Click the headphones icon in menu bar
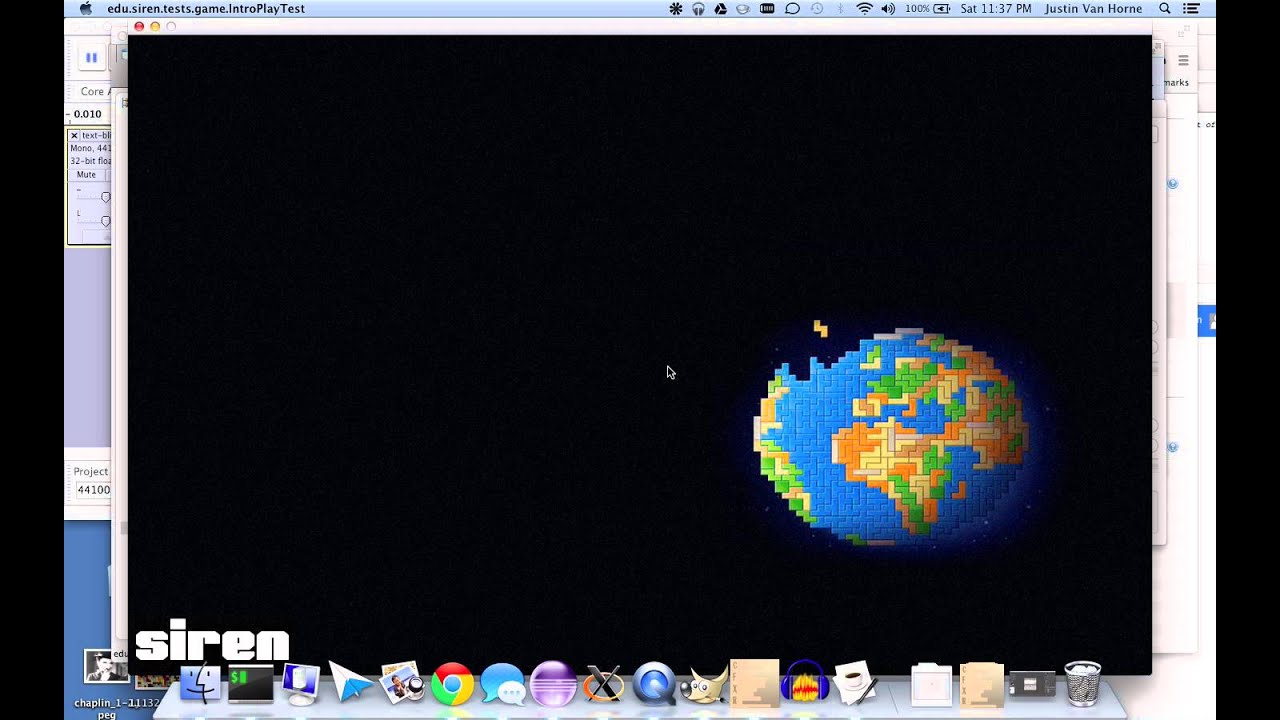The image size is (1280, 720). 698,8
